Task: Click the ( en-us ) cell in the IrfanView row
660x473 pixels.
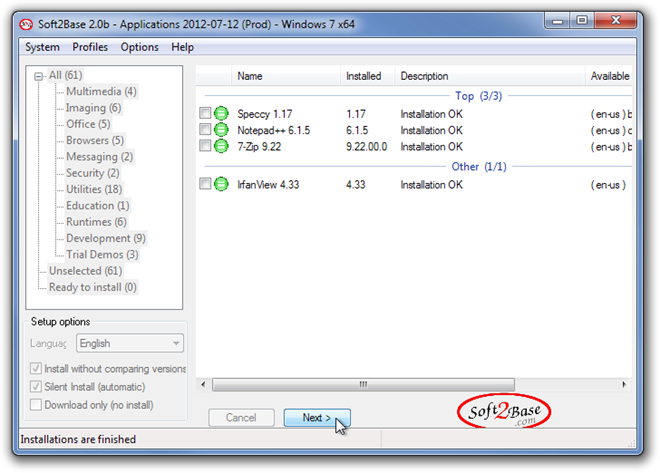Action: (x=608, y=185)
